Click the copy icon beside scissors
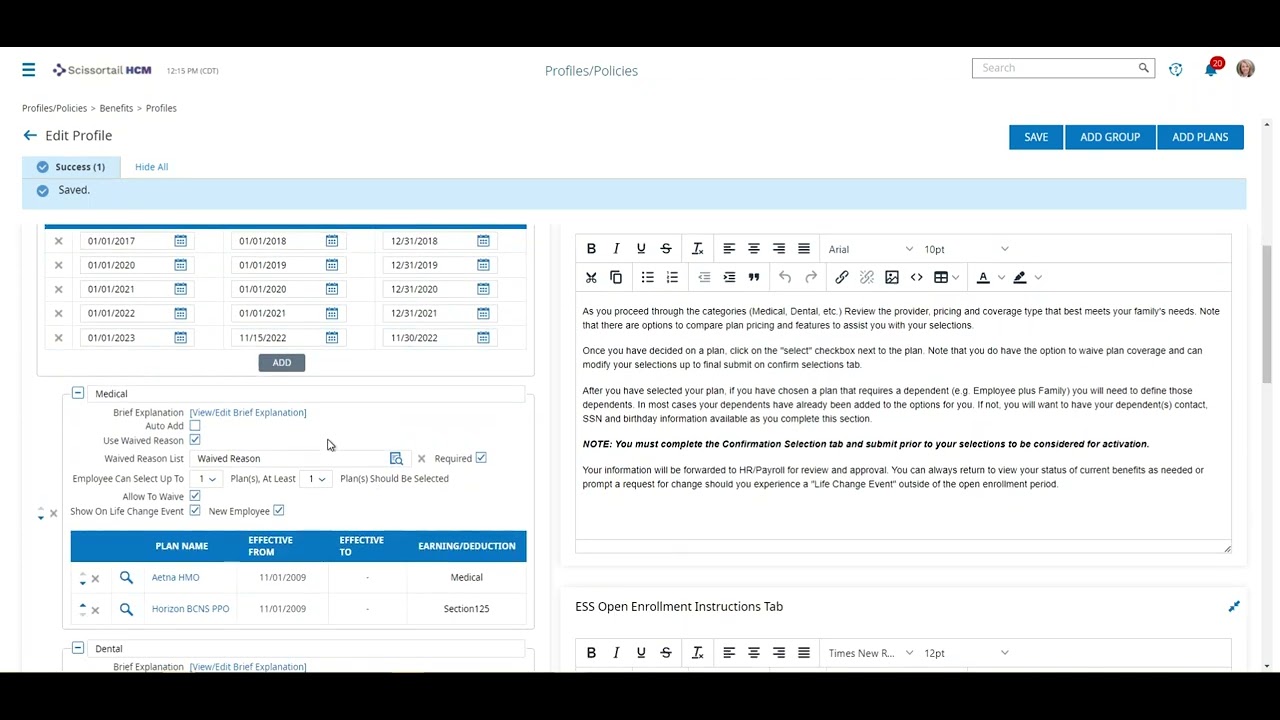 coord(616,277)
